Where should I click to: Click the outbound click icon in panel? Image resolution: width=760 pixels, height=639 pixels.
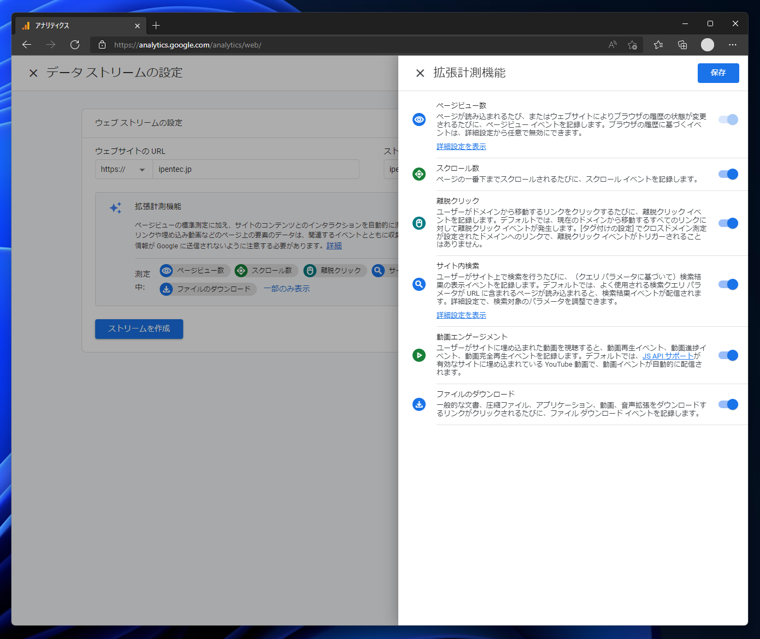coord(419,223)
